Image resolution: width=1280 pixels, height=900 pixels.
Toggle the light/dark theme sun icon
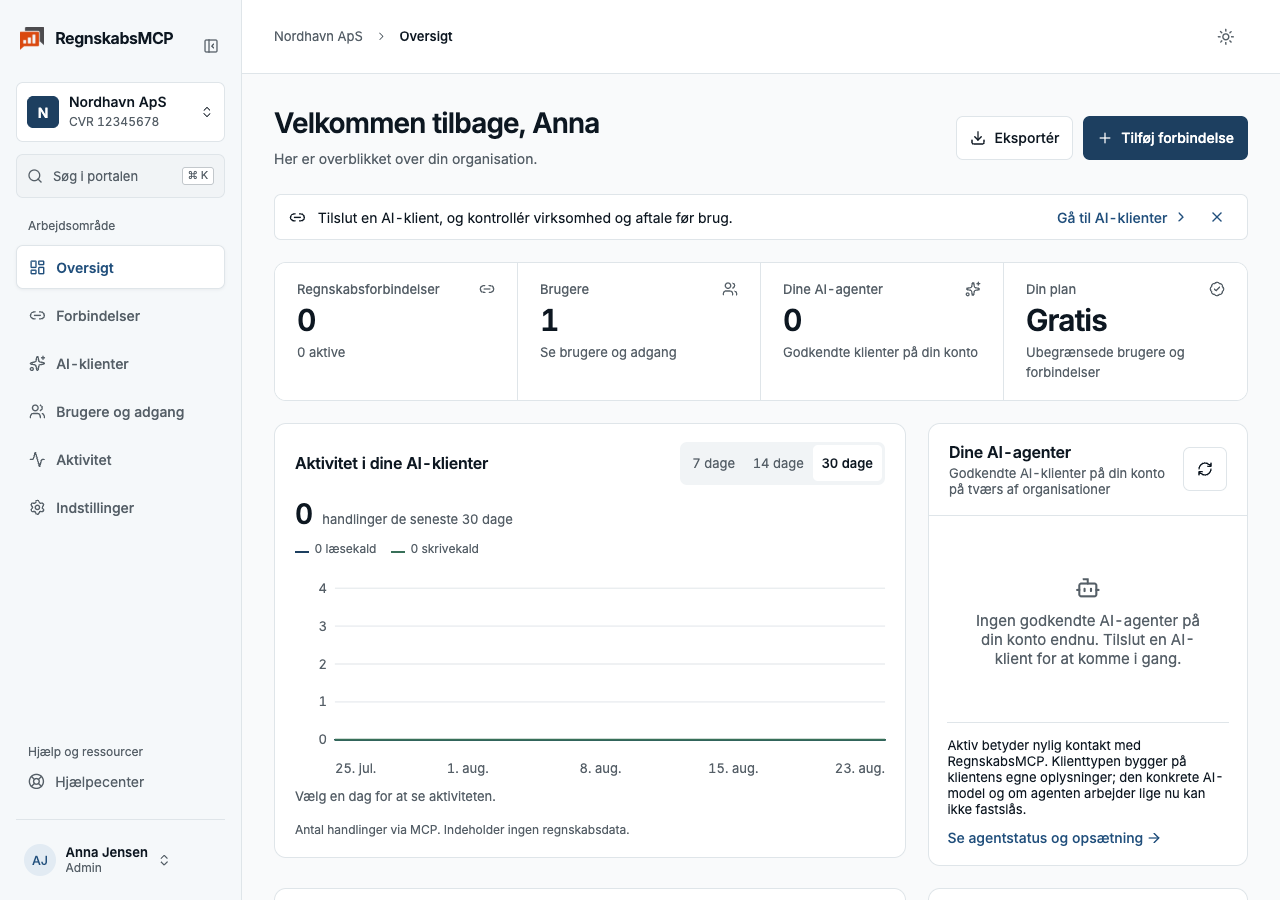click(1225, 37)
